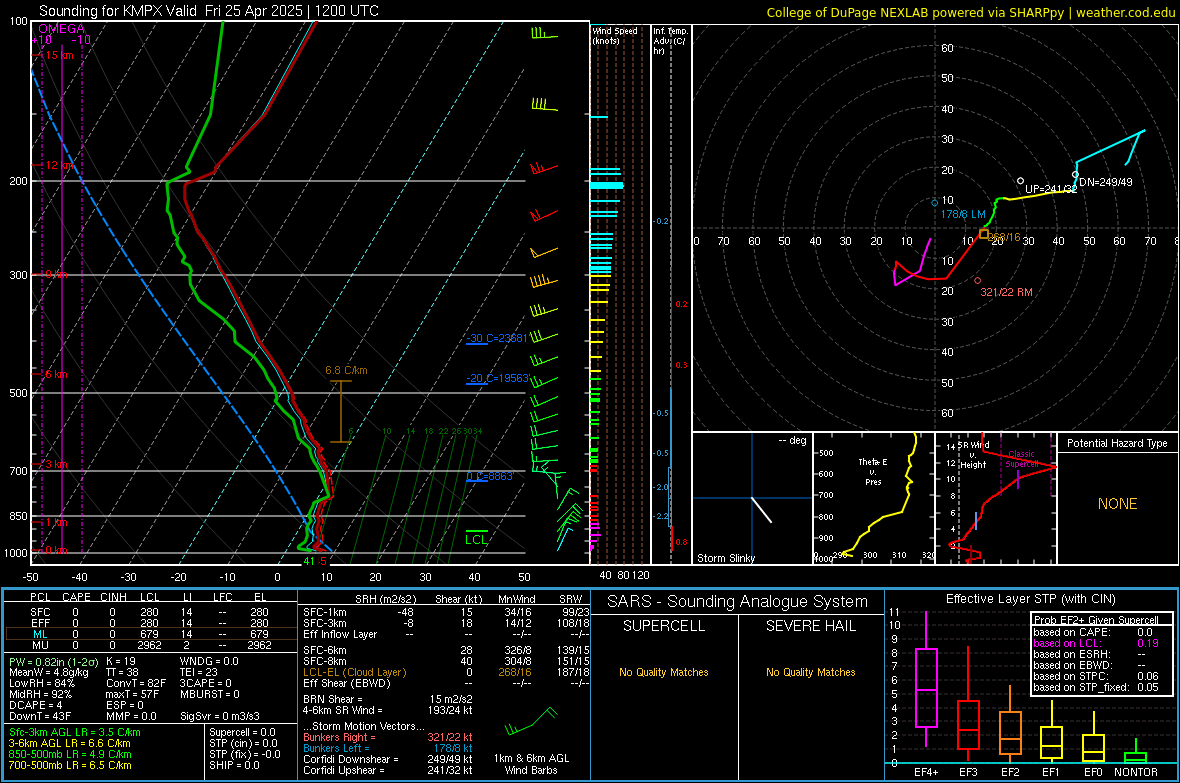Select the '15 km' height marker label
This screenshot has height=783, width=1180.
click(x=59, y=55)
